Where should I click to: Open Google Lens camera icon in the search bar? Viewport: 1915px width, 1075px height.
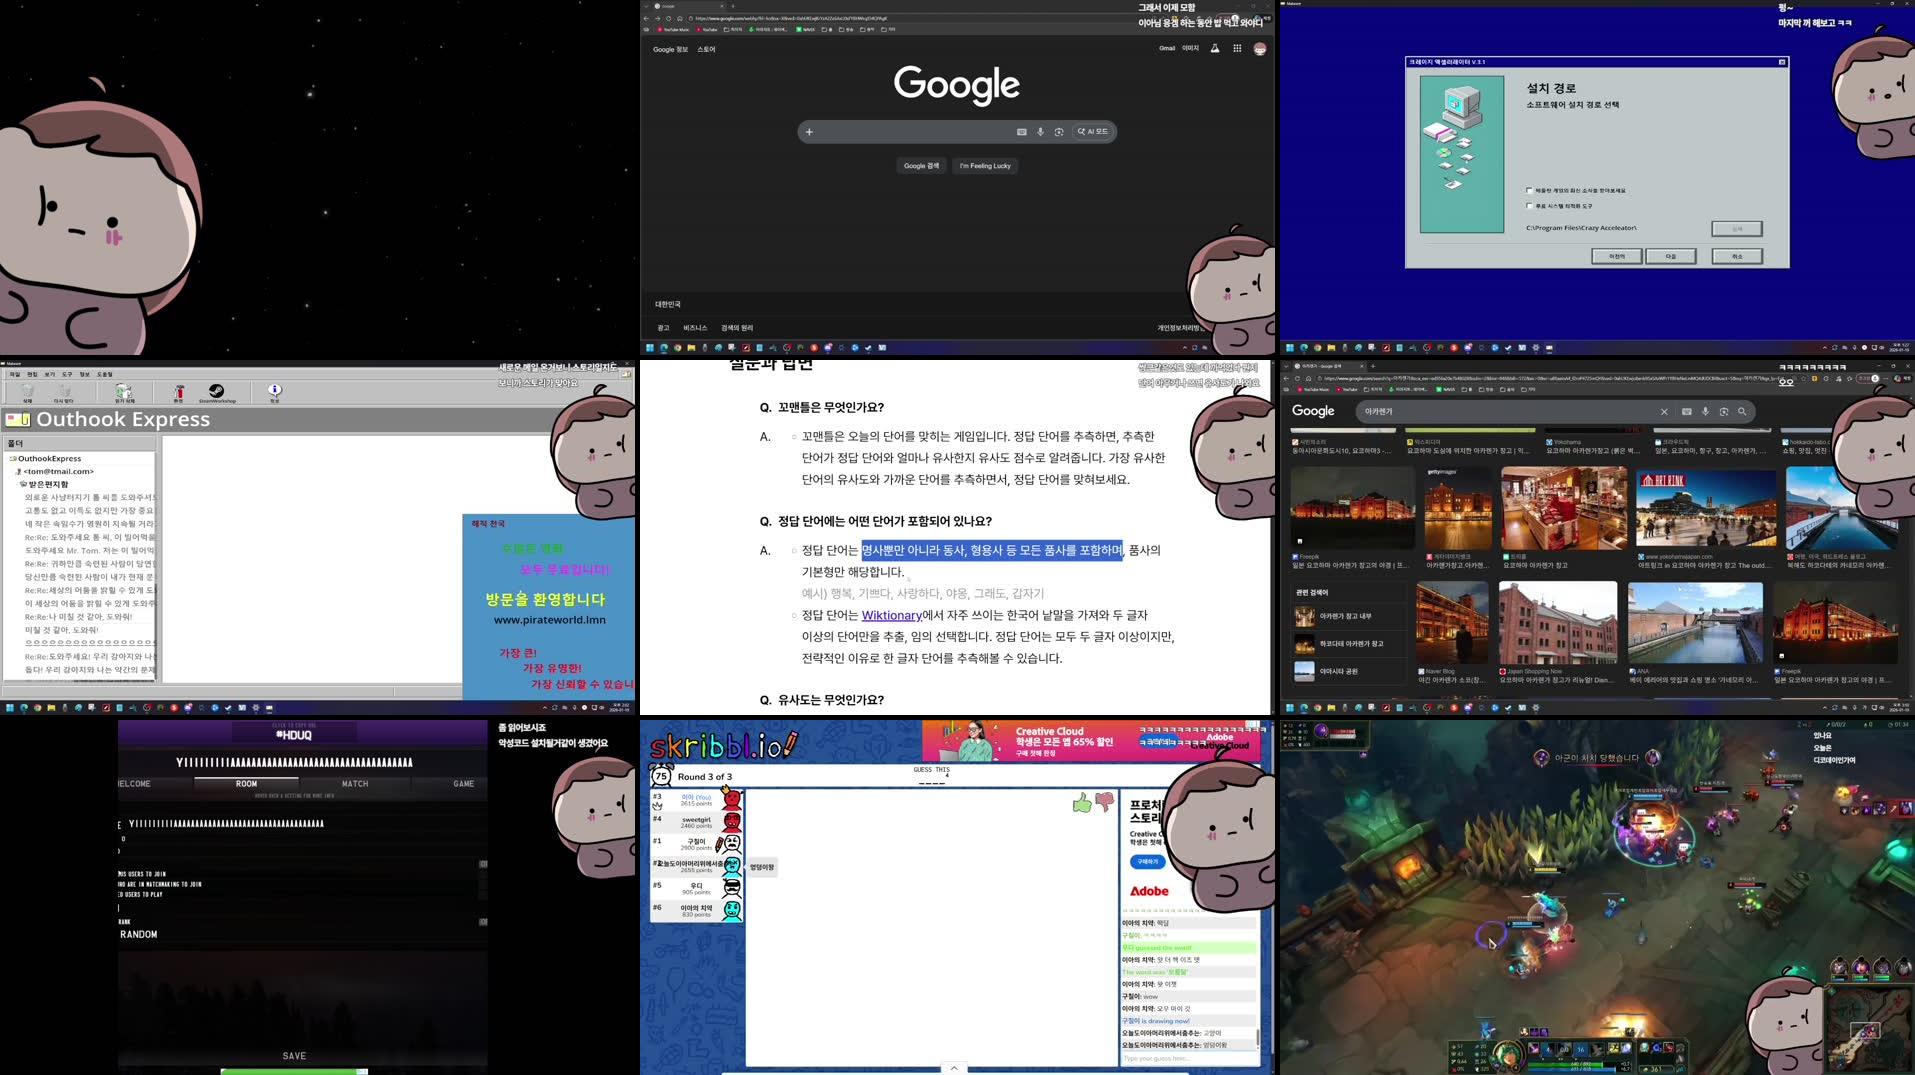[x=1059, y=131]
